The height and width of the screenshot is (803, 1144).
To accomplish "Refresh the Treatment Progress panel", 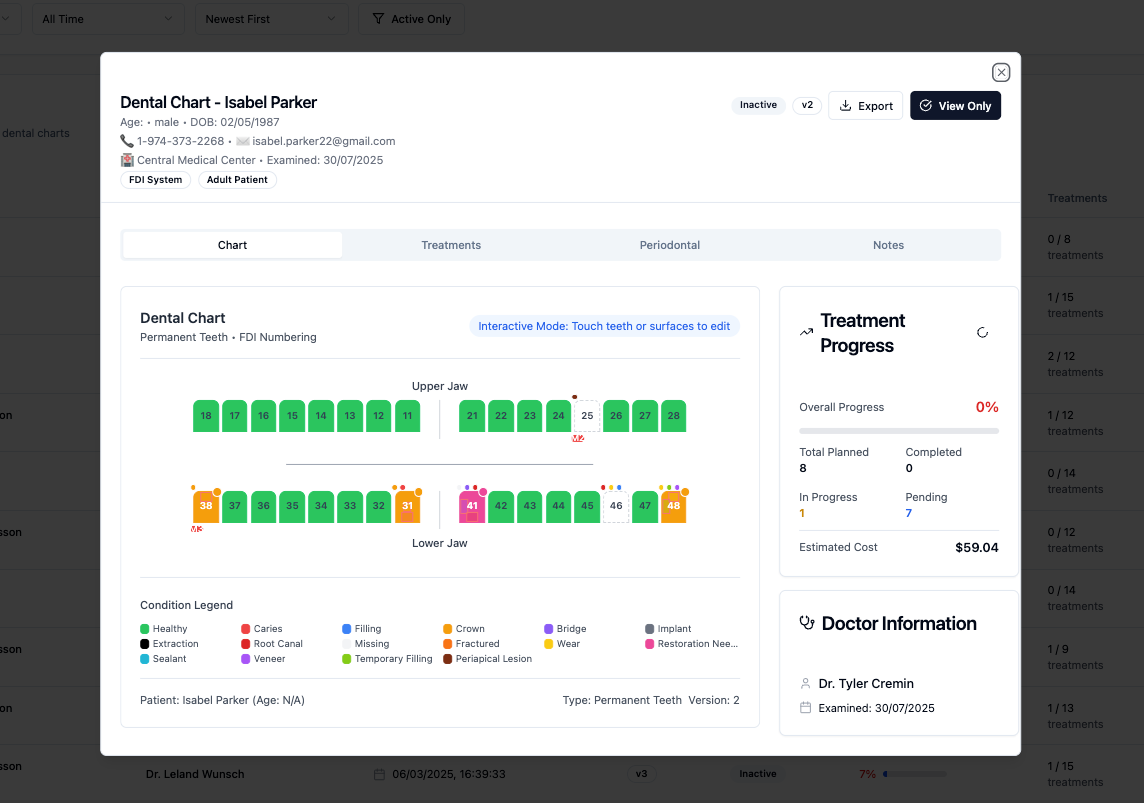I will (x=982, y=333).
